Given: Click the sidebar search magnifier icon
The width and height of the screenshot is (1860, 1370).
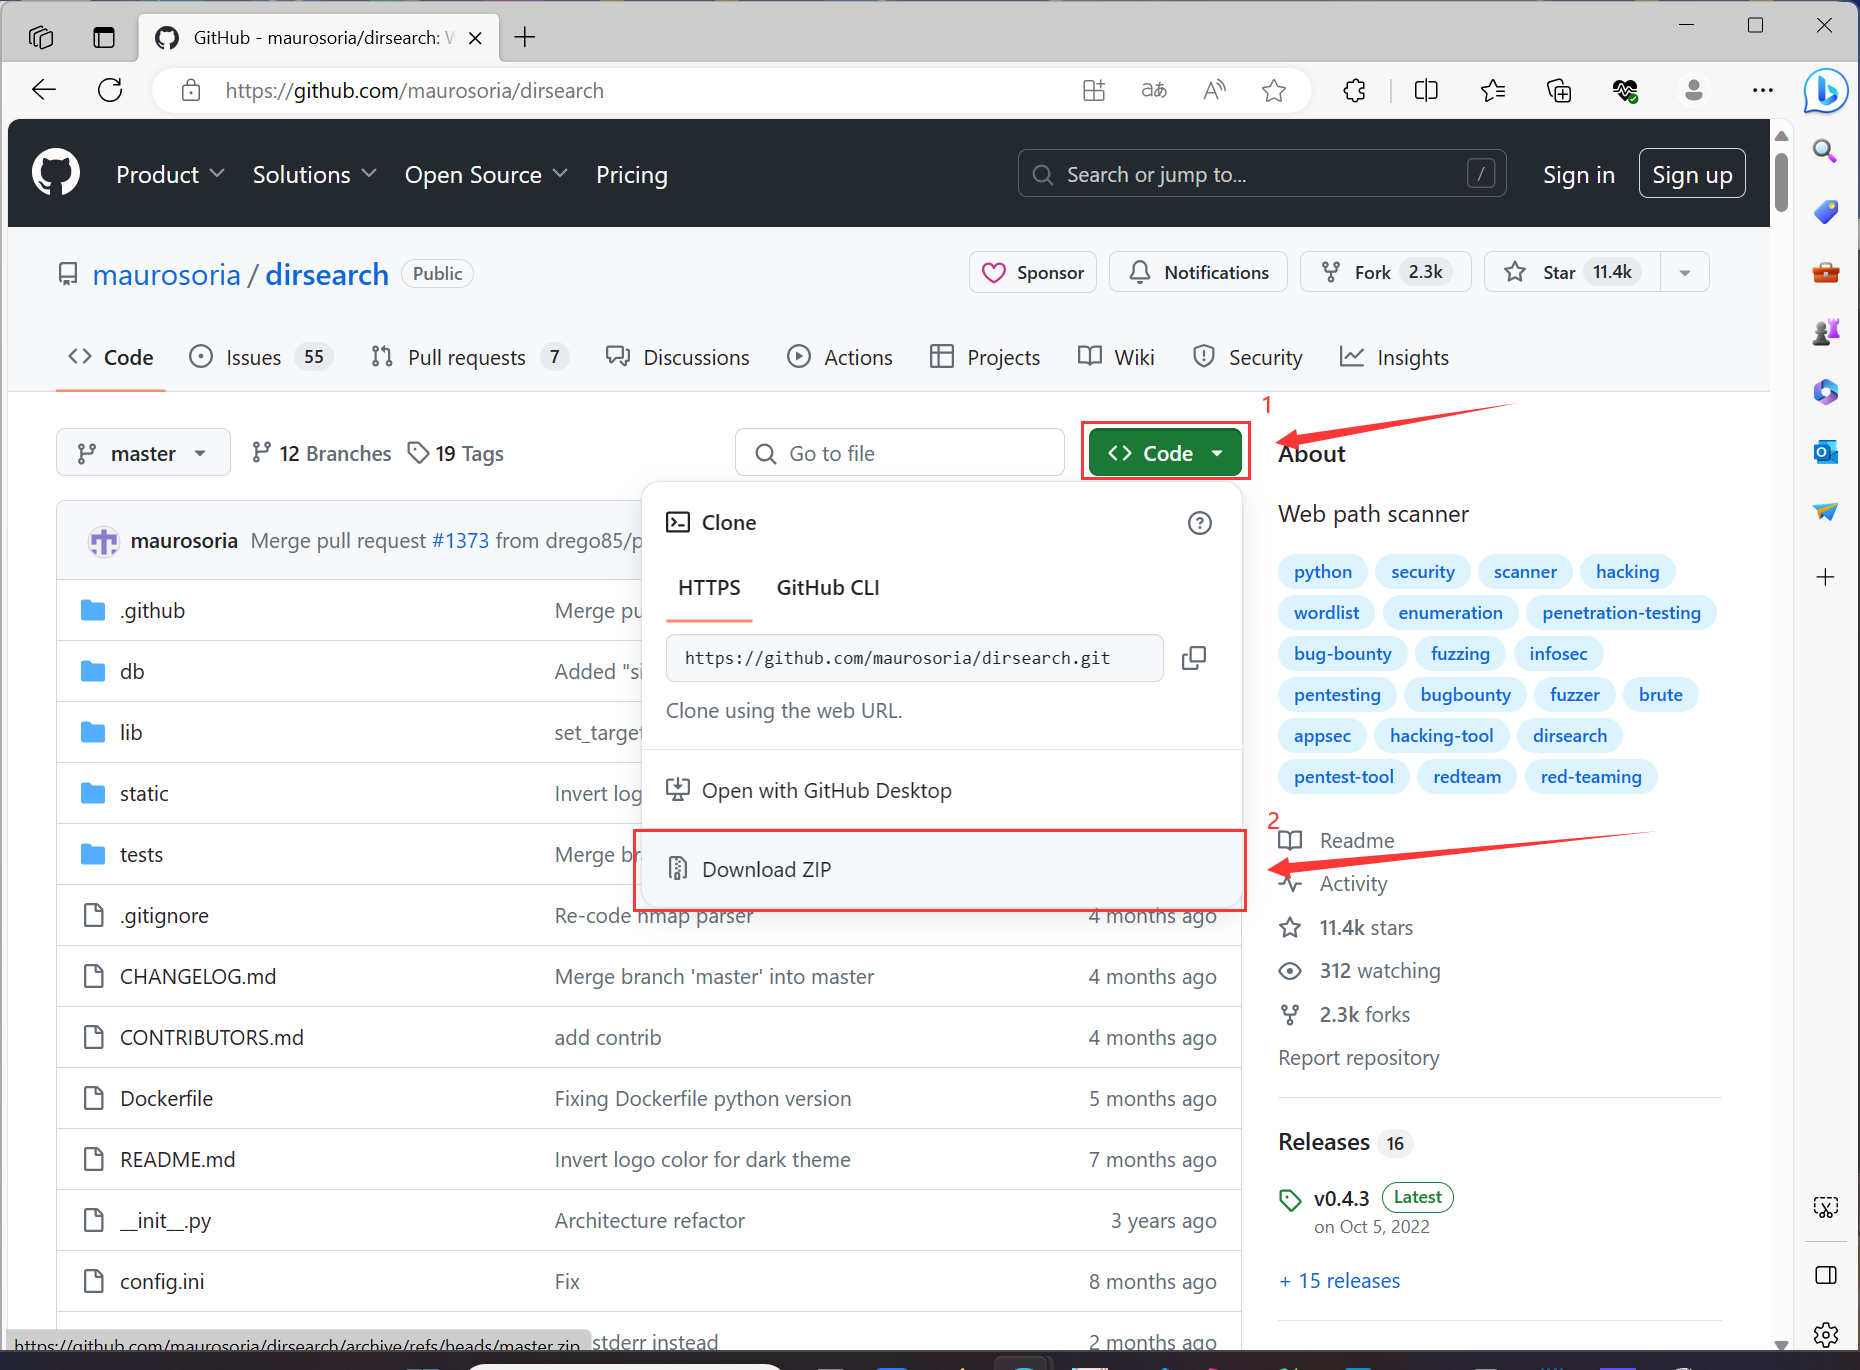Looking at the screenshot, I should point(1826,151).
